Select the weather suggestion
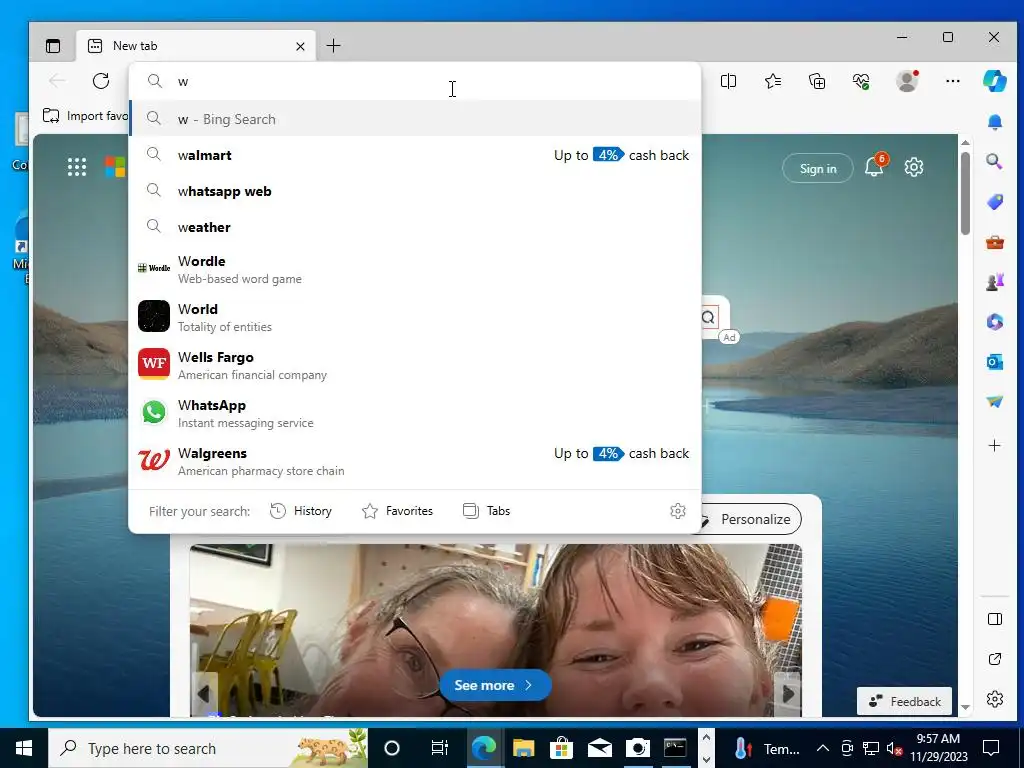This screenshot has height=768, width=1024. (415, 227)
